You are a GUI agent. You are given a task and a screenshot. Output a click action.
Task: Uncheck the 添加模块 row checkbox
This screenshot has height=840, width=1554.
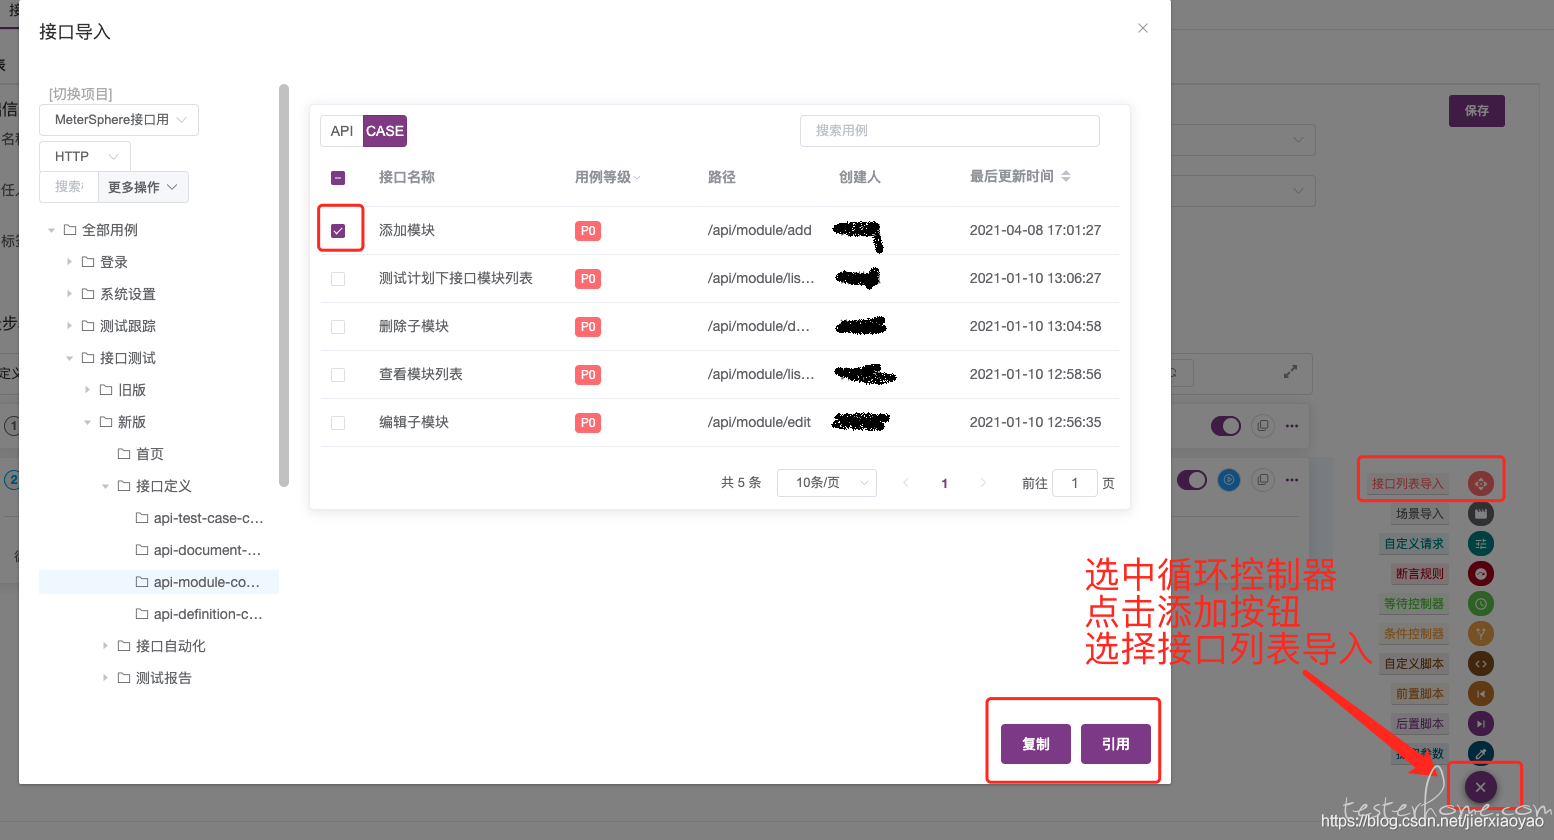[338, 231]
